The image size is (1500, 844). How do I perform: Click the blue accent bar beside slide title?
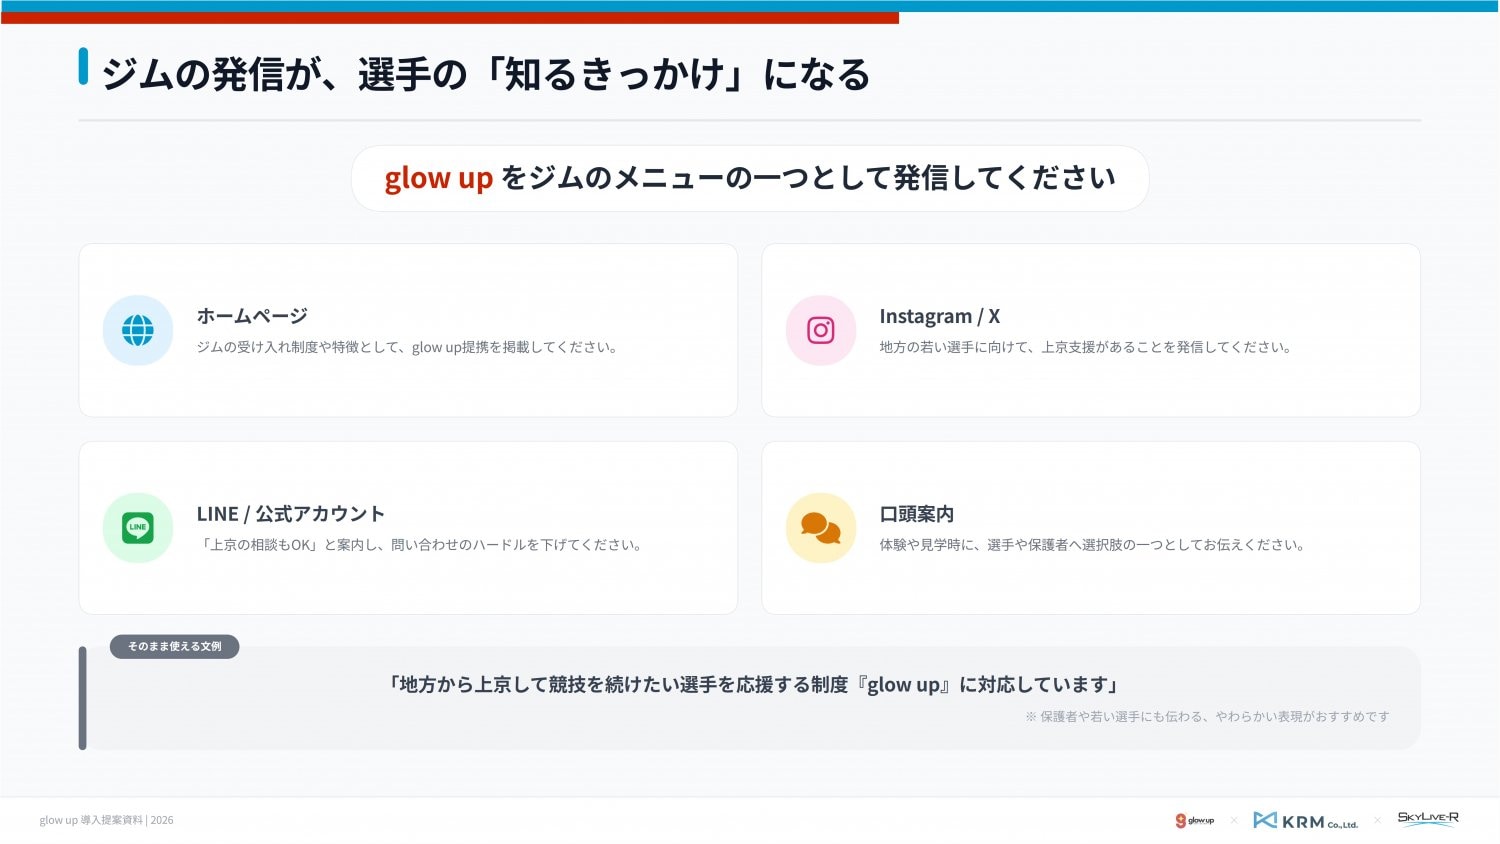(x=83, y=67)
